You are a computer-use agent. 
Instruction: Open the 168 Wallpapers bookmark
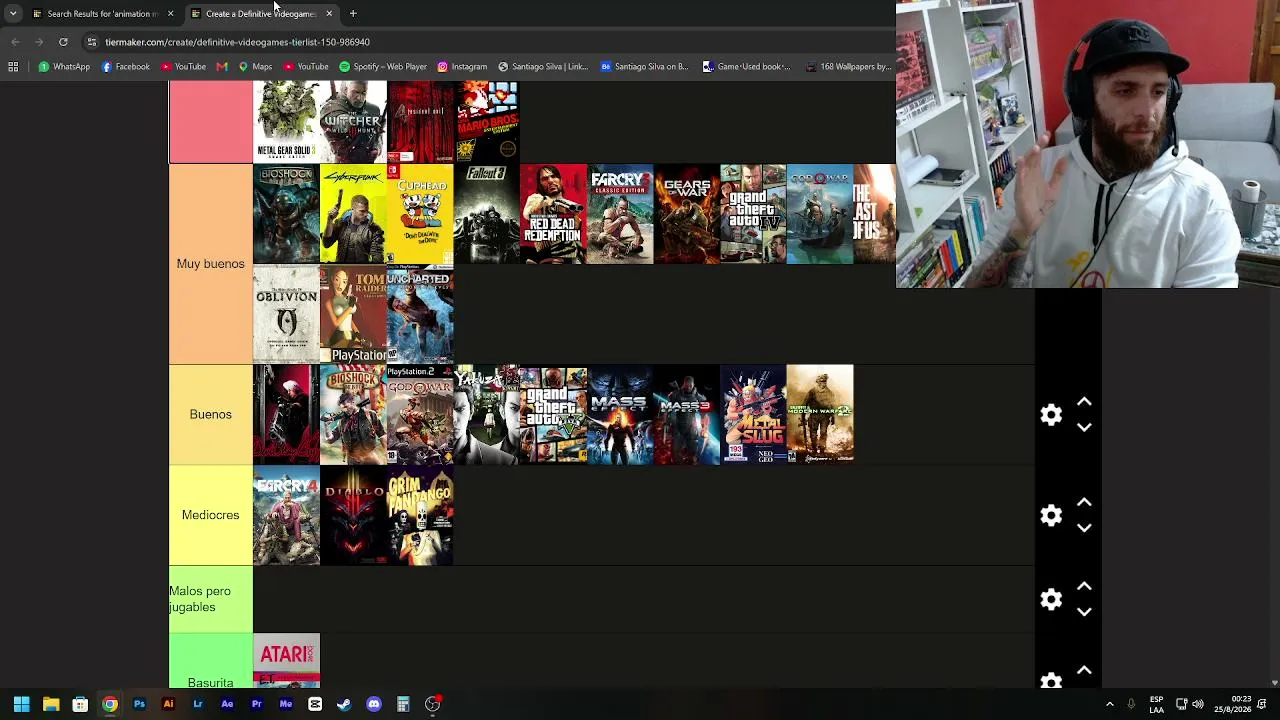point(848,67)
